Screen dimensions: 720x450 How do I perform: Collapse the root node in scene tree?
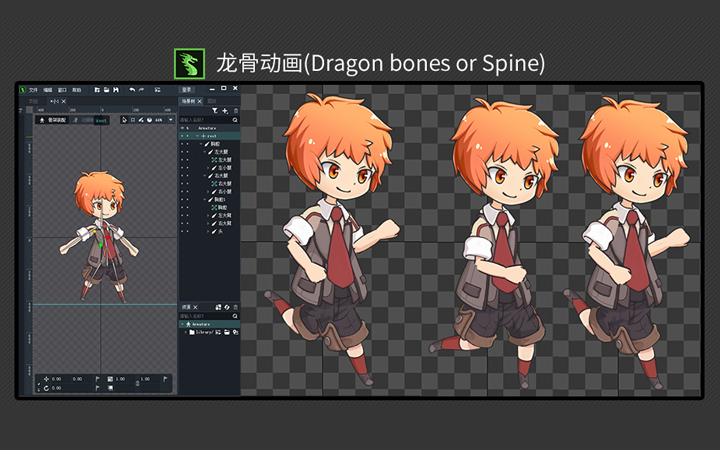pyautogui.click(x=196, y=135)
